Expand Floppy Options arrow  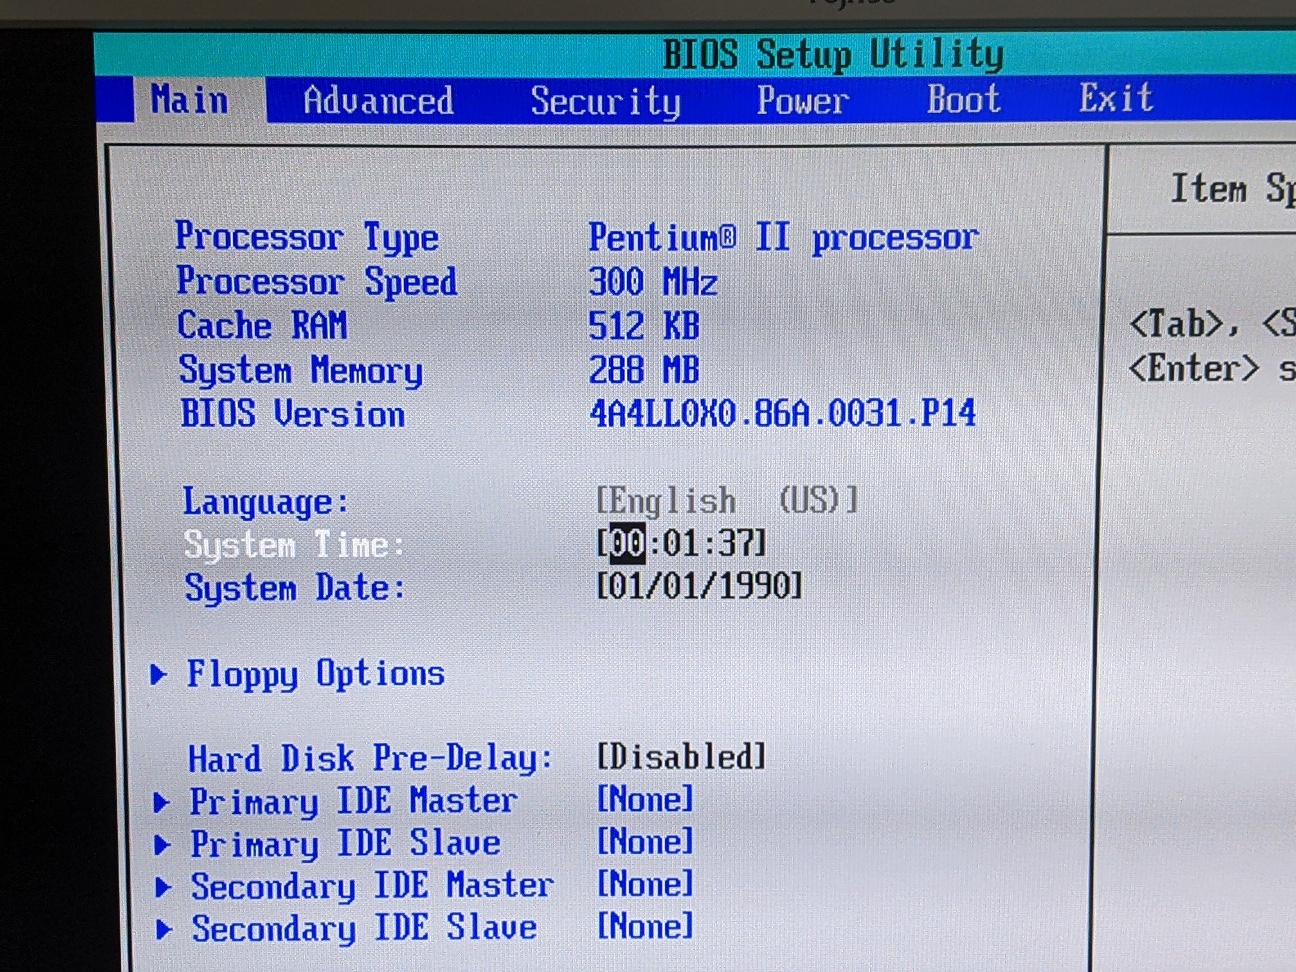[158, 674]
